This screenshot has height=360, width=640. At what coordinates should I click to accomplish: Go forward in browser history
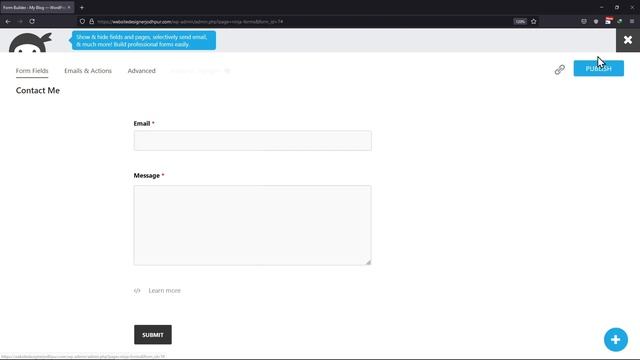pos(20,21)
